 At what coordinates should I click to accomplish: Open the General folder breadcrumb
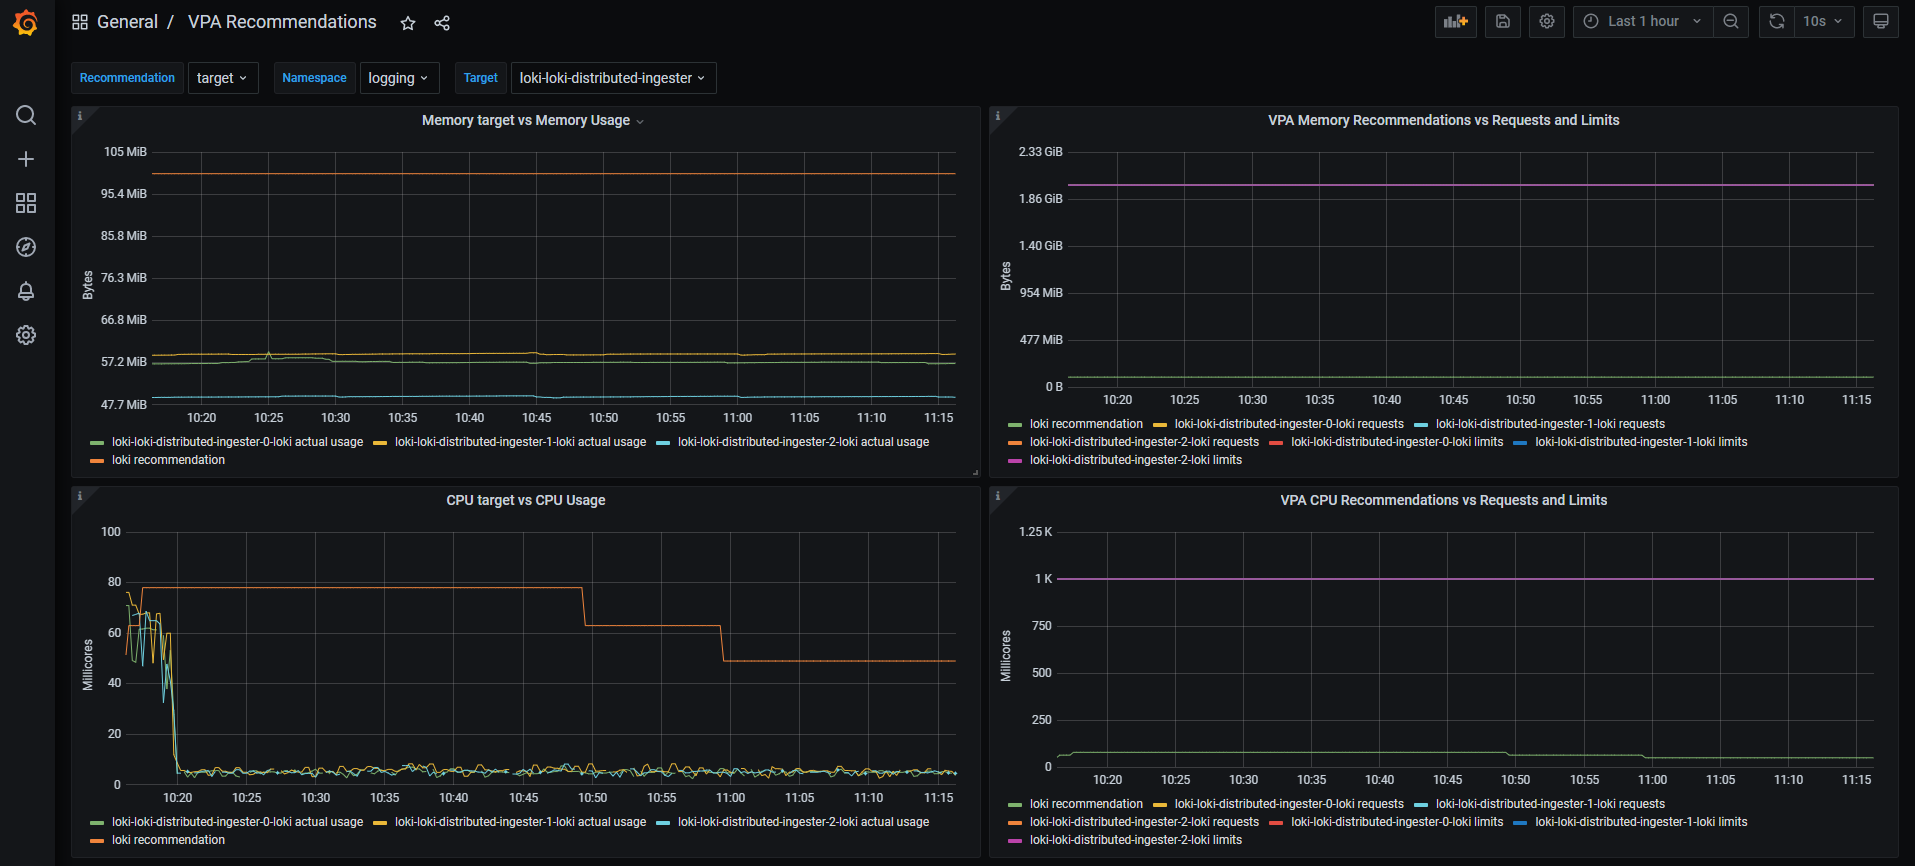click(x=127, y=22)
